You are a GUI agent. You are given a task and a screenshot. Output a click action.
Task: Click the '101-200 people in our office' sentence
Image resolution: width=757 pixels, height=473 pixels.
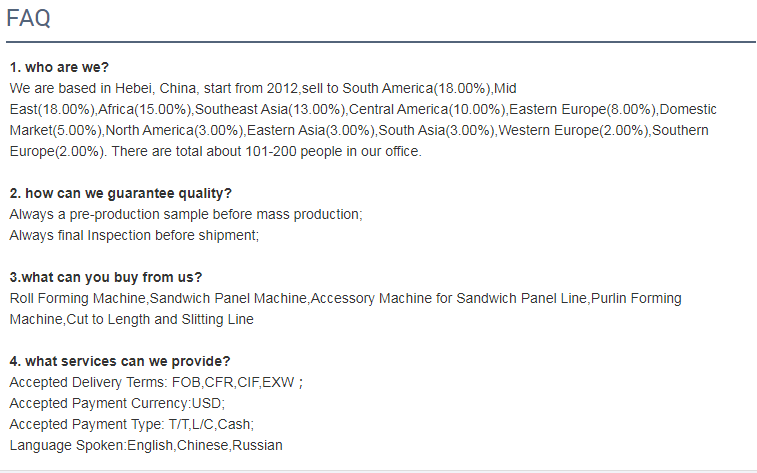(333, 152)
